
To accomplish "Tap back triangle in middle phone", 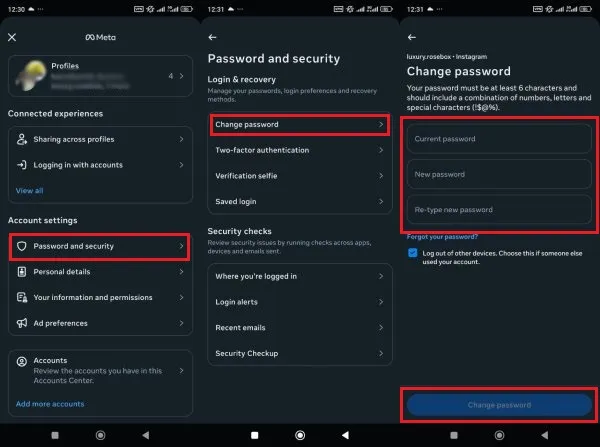I will (x=345, y=435).
